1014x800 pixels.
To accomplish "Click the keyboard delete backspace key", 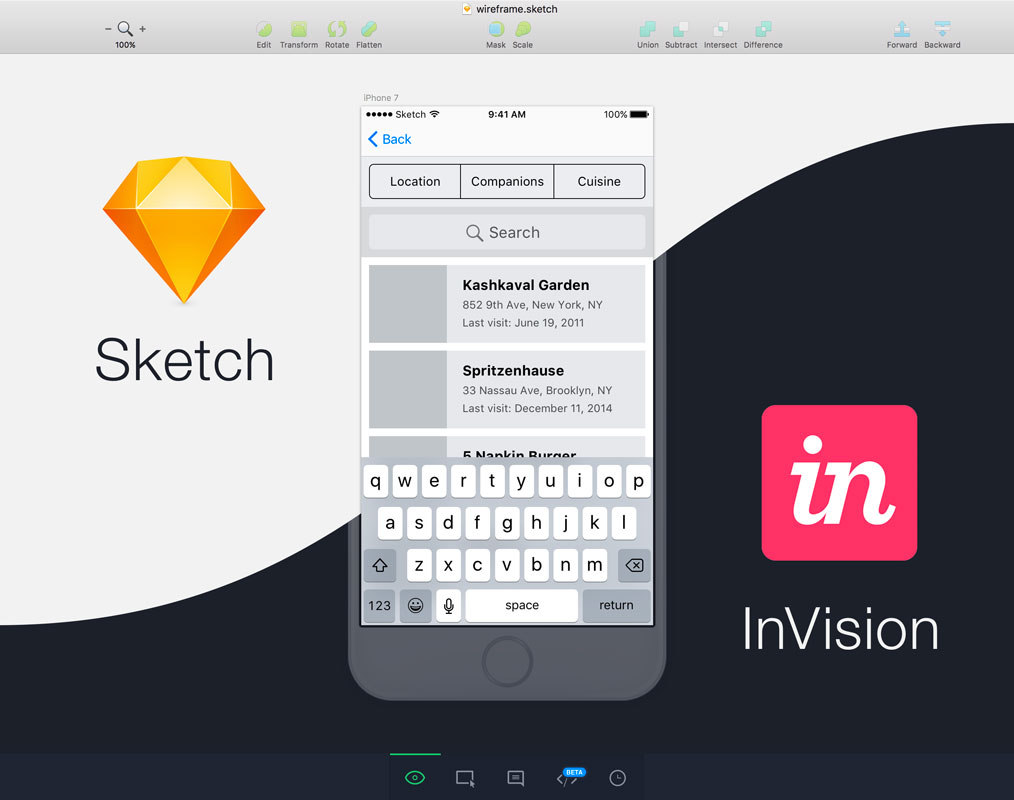I will click(x=634, y=565).
